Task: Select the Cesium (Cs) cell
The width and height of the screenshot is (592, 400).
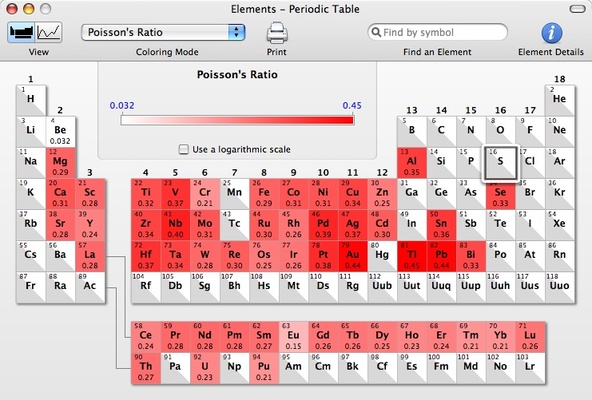Action: 31,256
